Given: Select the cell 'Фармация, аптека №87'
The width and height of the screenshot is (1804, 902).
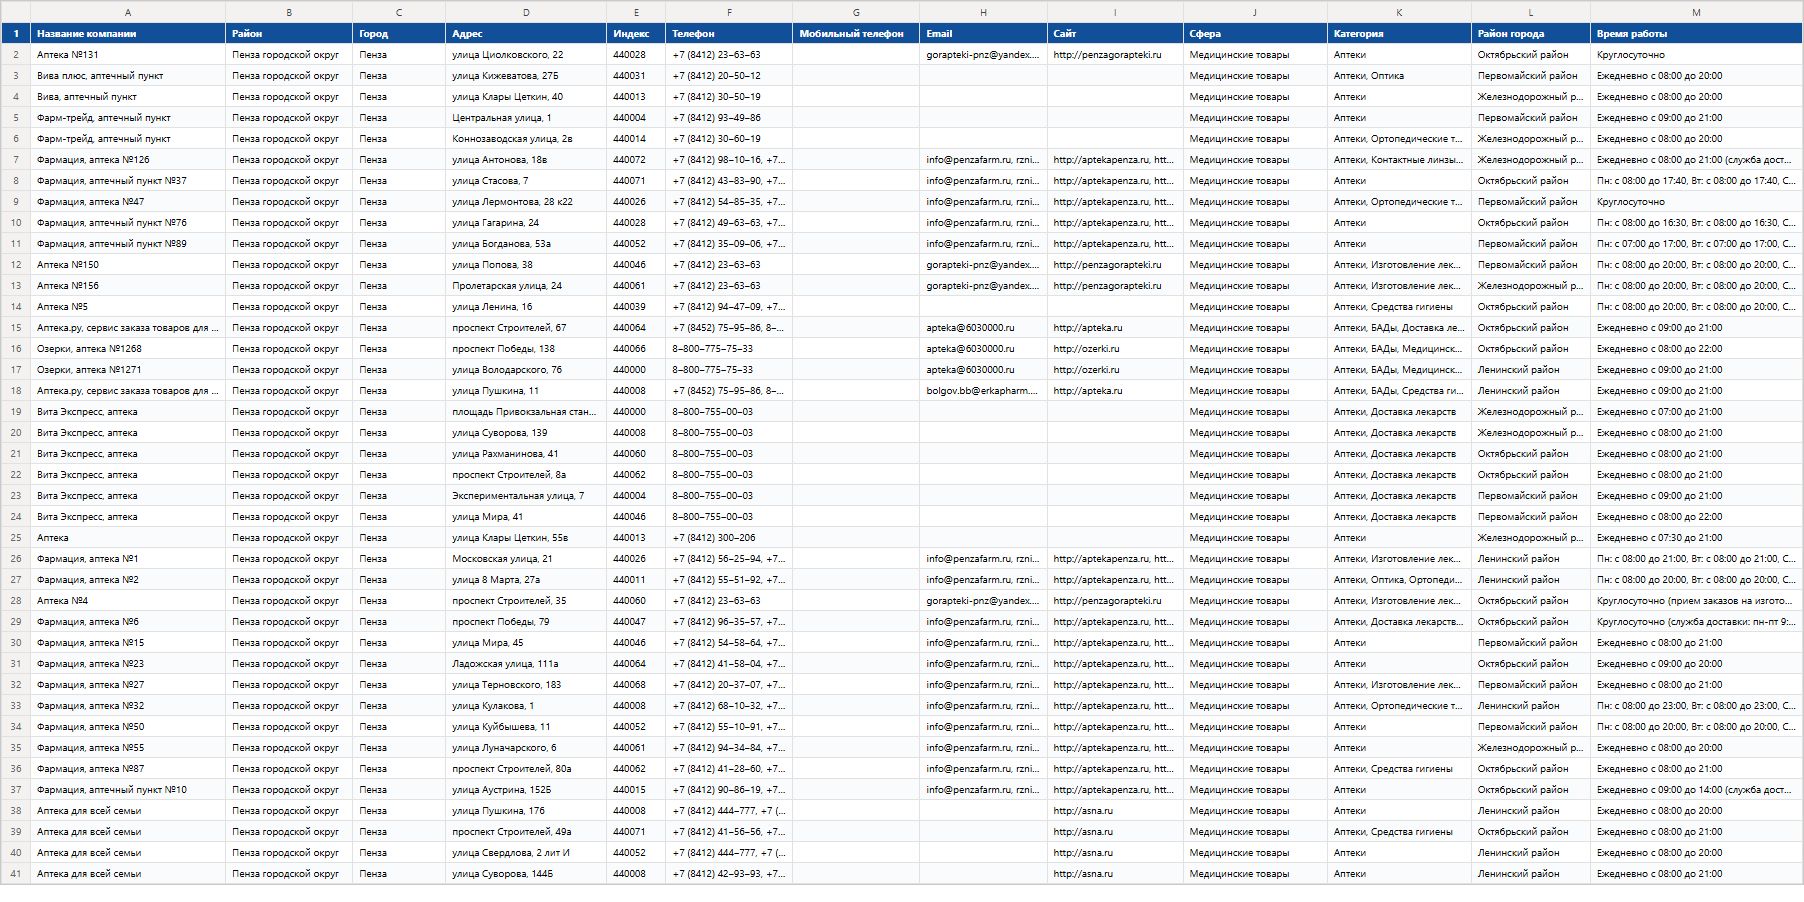Looking at the screenshot, I should pyautogui.click(x=128, y=769).
